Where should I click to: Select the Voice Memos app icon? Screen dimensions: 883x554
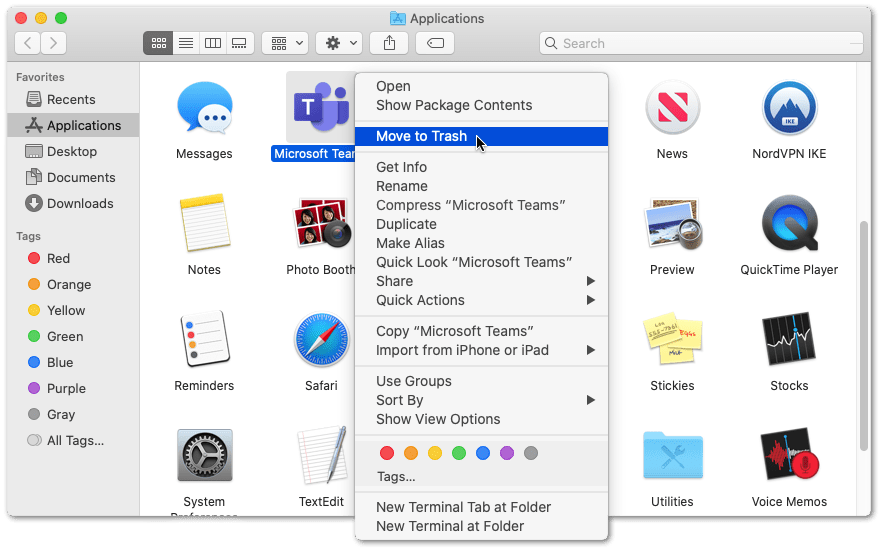pos(789,455)
